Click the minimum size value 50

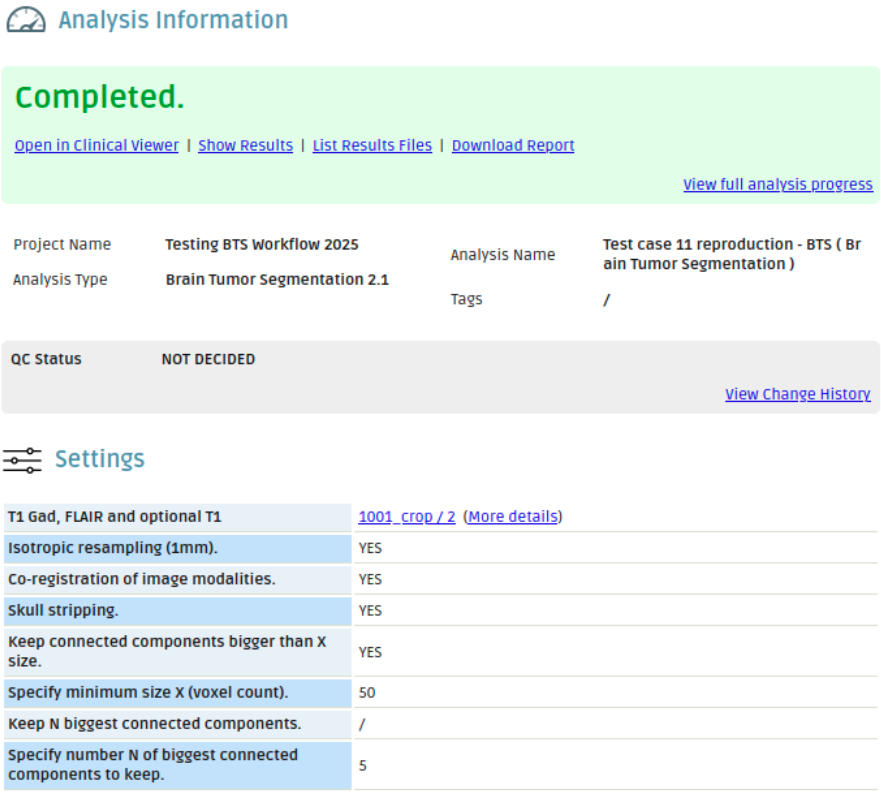pyautogui.click(x=367, y=692)
